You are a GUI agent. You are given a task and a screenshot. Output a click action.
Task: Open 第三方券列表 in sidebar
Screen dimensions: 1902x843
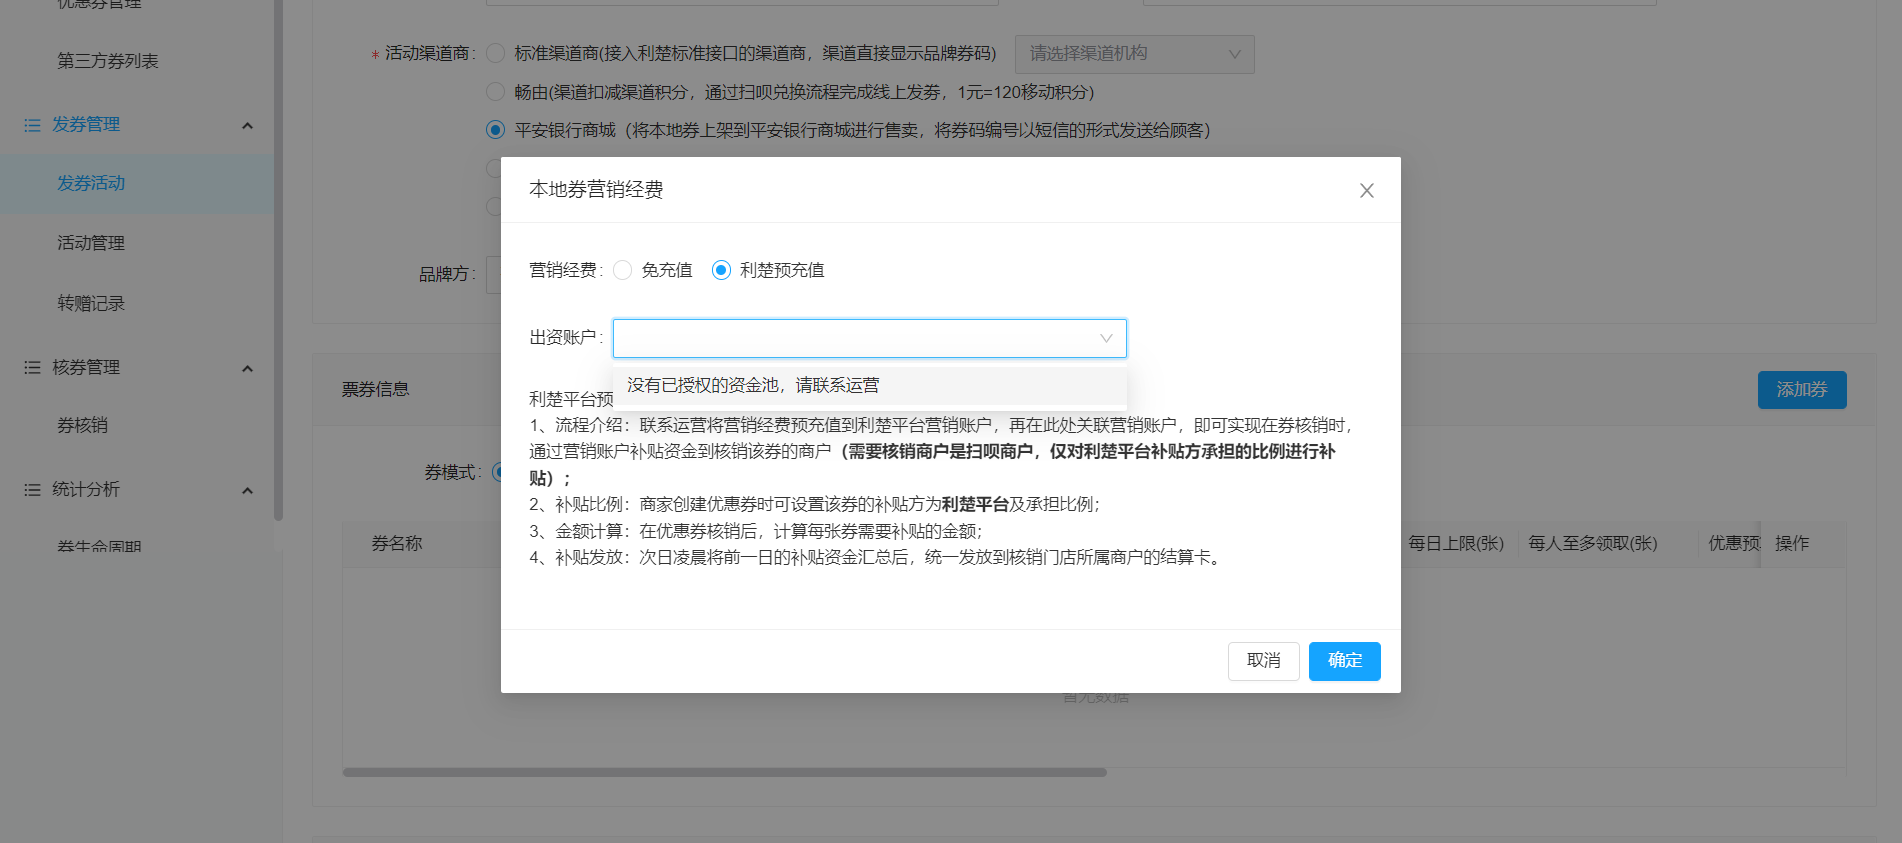pos(108,61)
